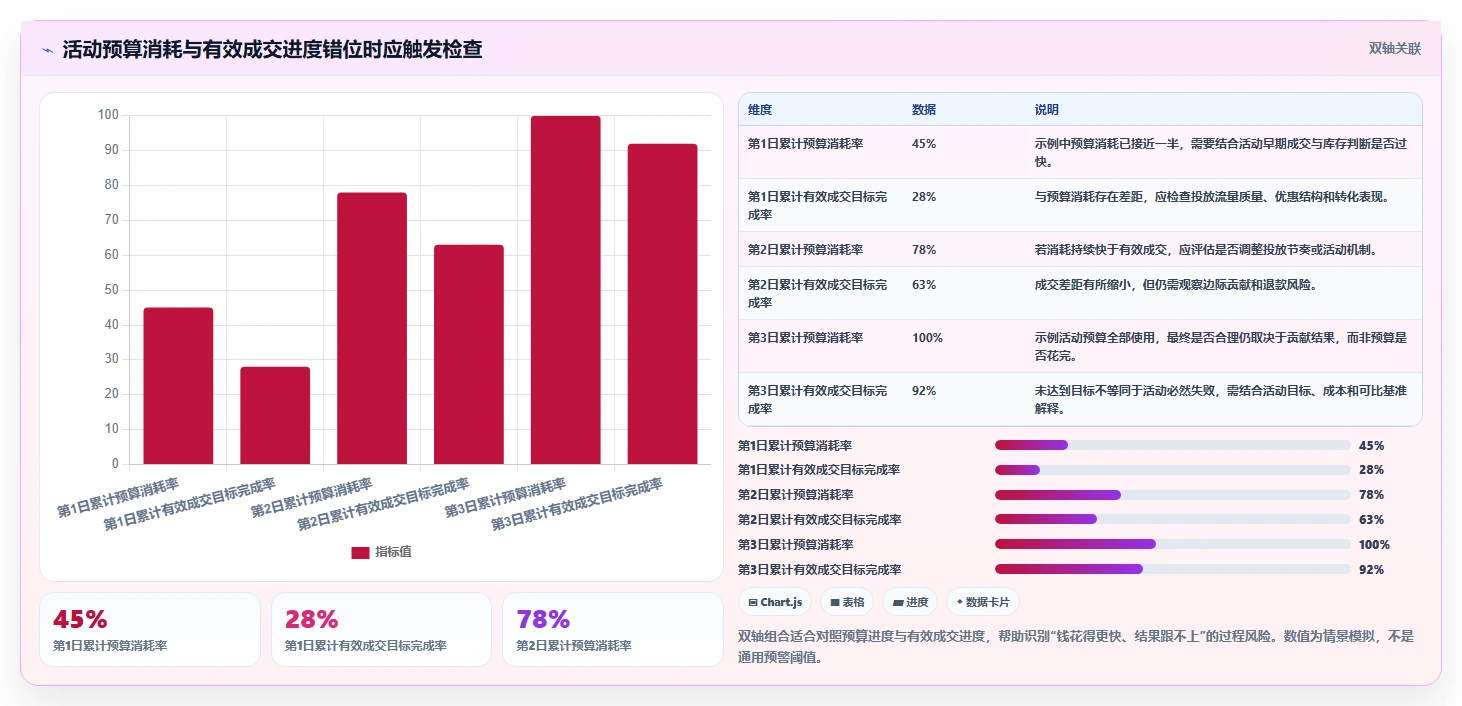Click the x-axis label 第1日累计预算消耗率 under the chart
The image size is (1462, 706).
click(x=118, y=497)
